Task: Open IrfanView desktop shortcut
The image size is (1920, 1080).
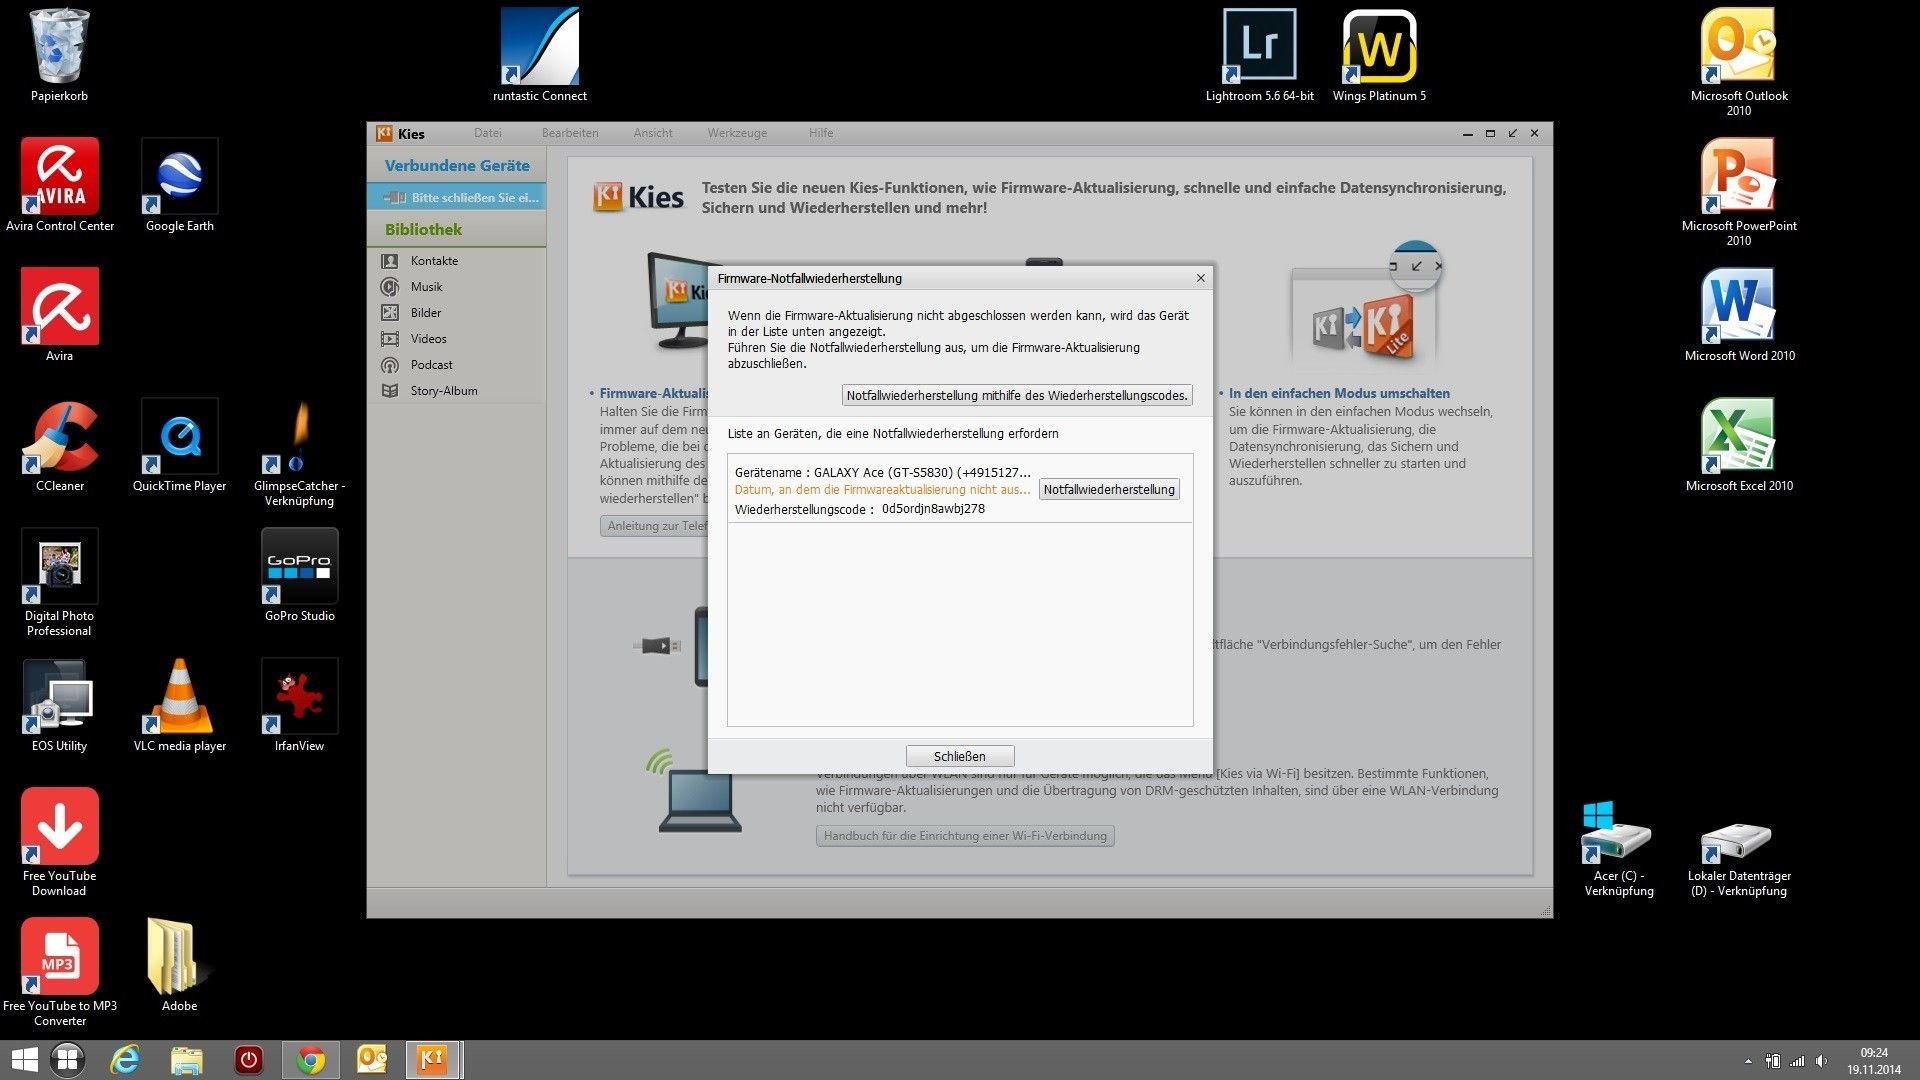Action: (x=299, y=705)
